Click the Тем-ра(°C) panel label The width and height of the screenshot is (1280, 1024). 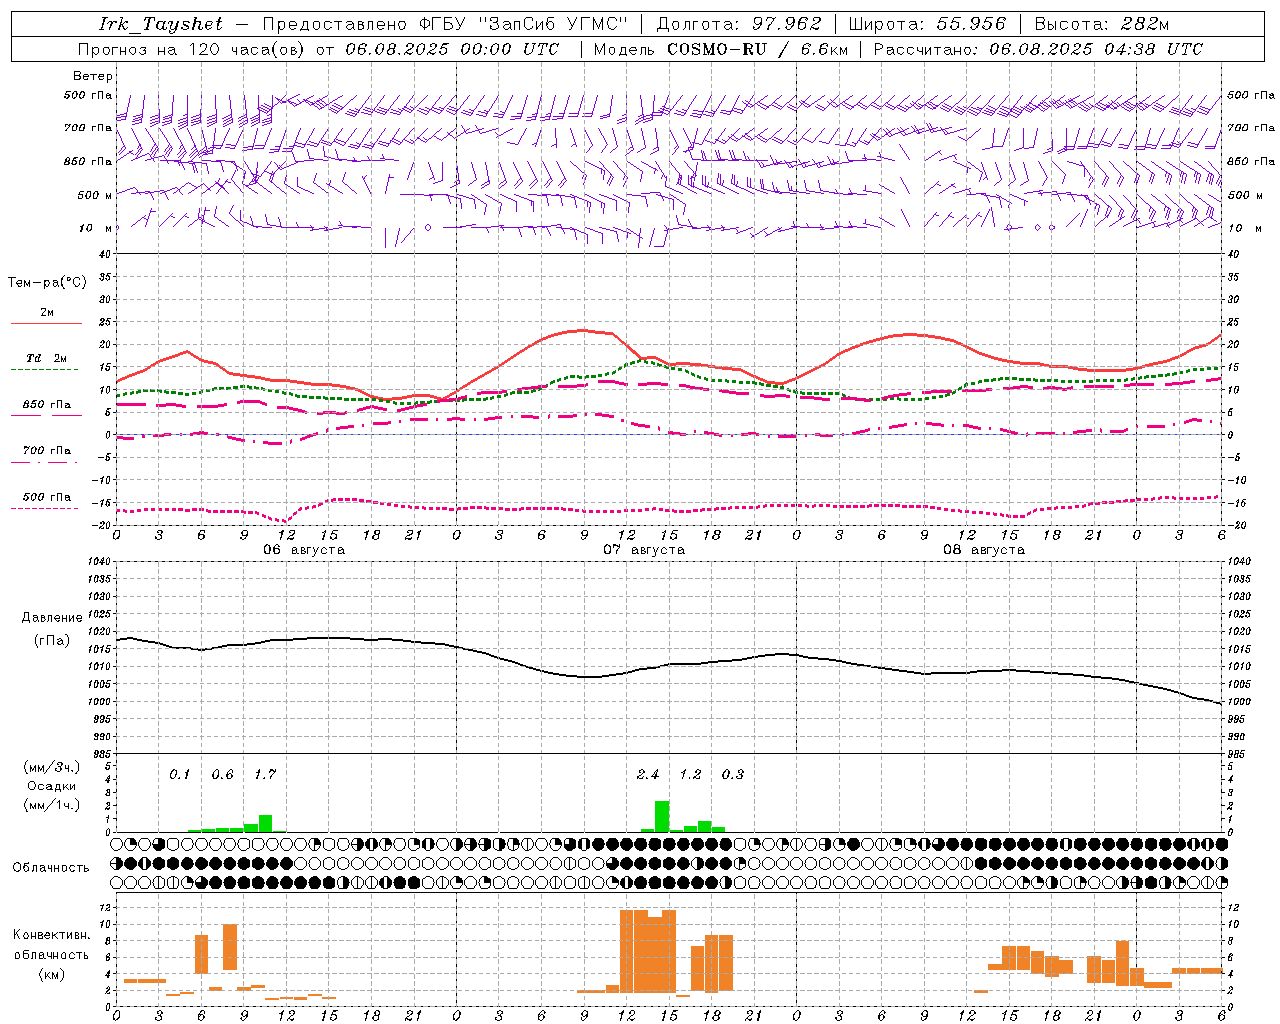pyautogui.click(x=47, y=283)
